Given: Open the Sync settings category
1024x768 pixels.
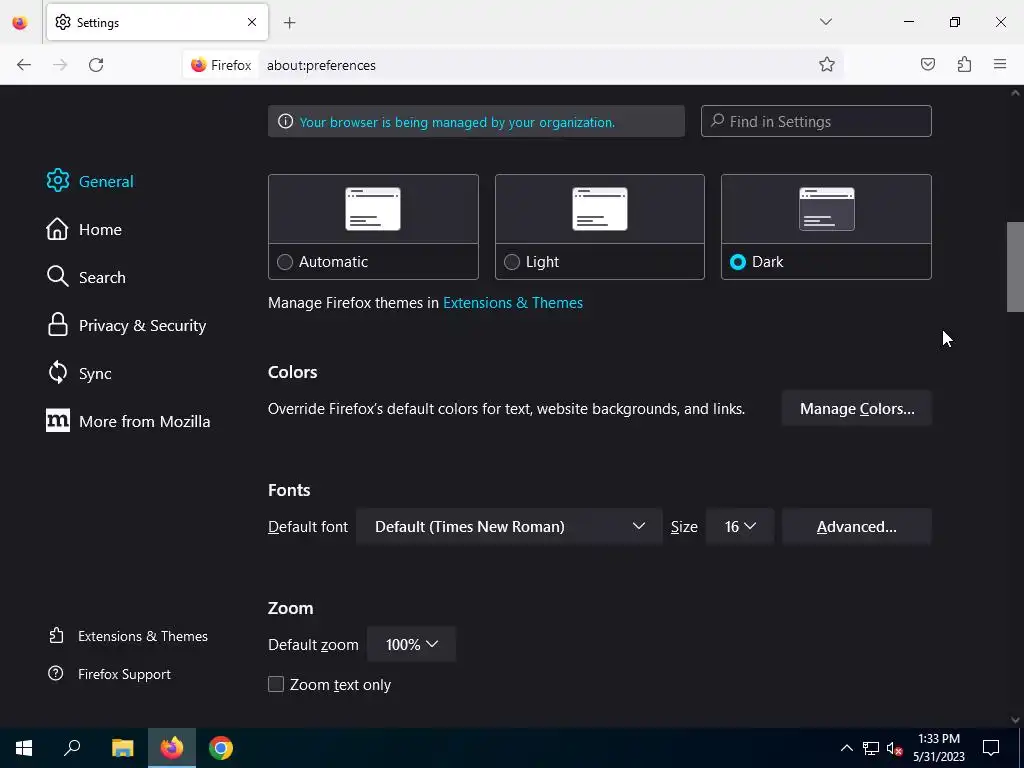Looking at the screenshot, I should (79, 373).
